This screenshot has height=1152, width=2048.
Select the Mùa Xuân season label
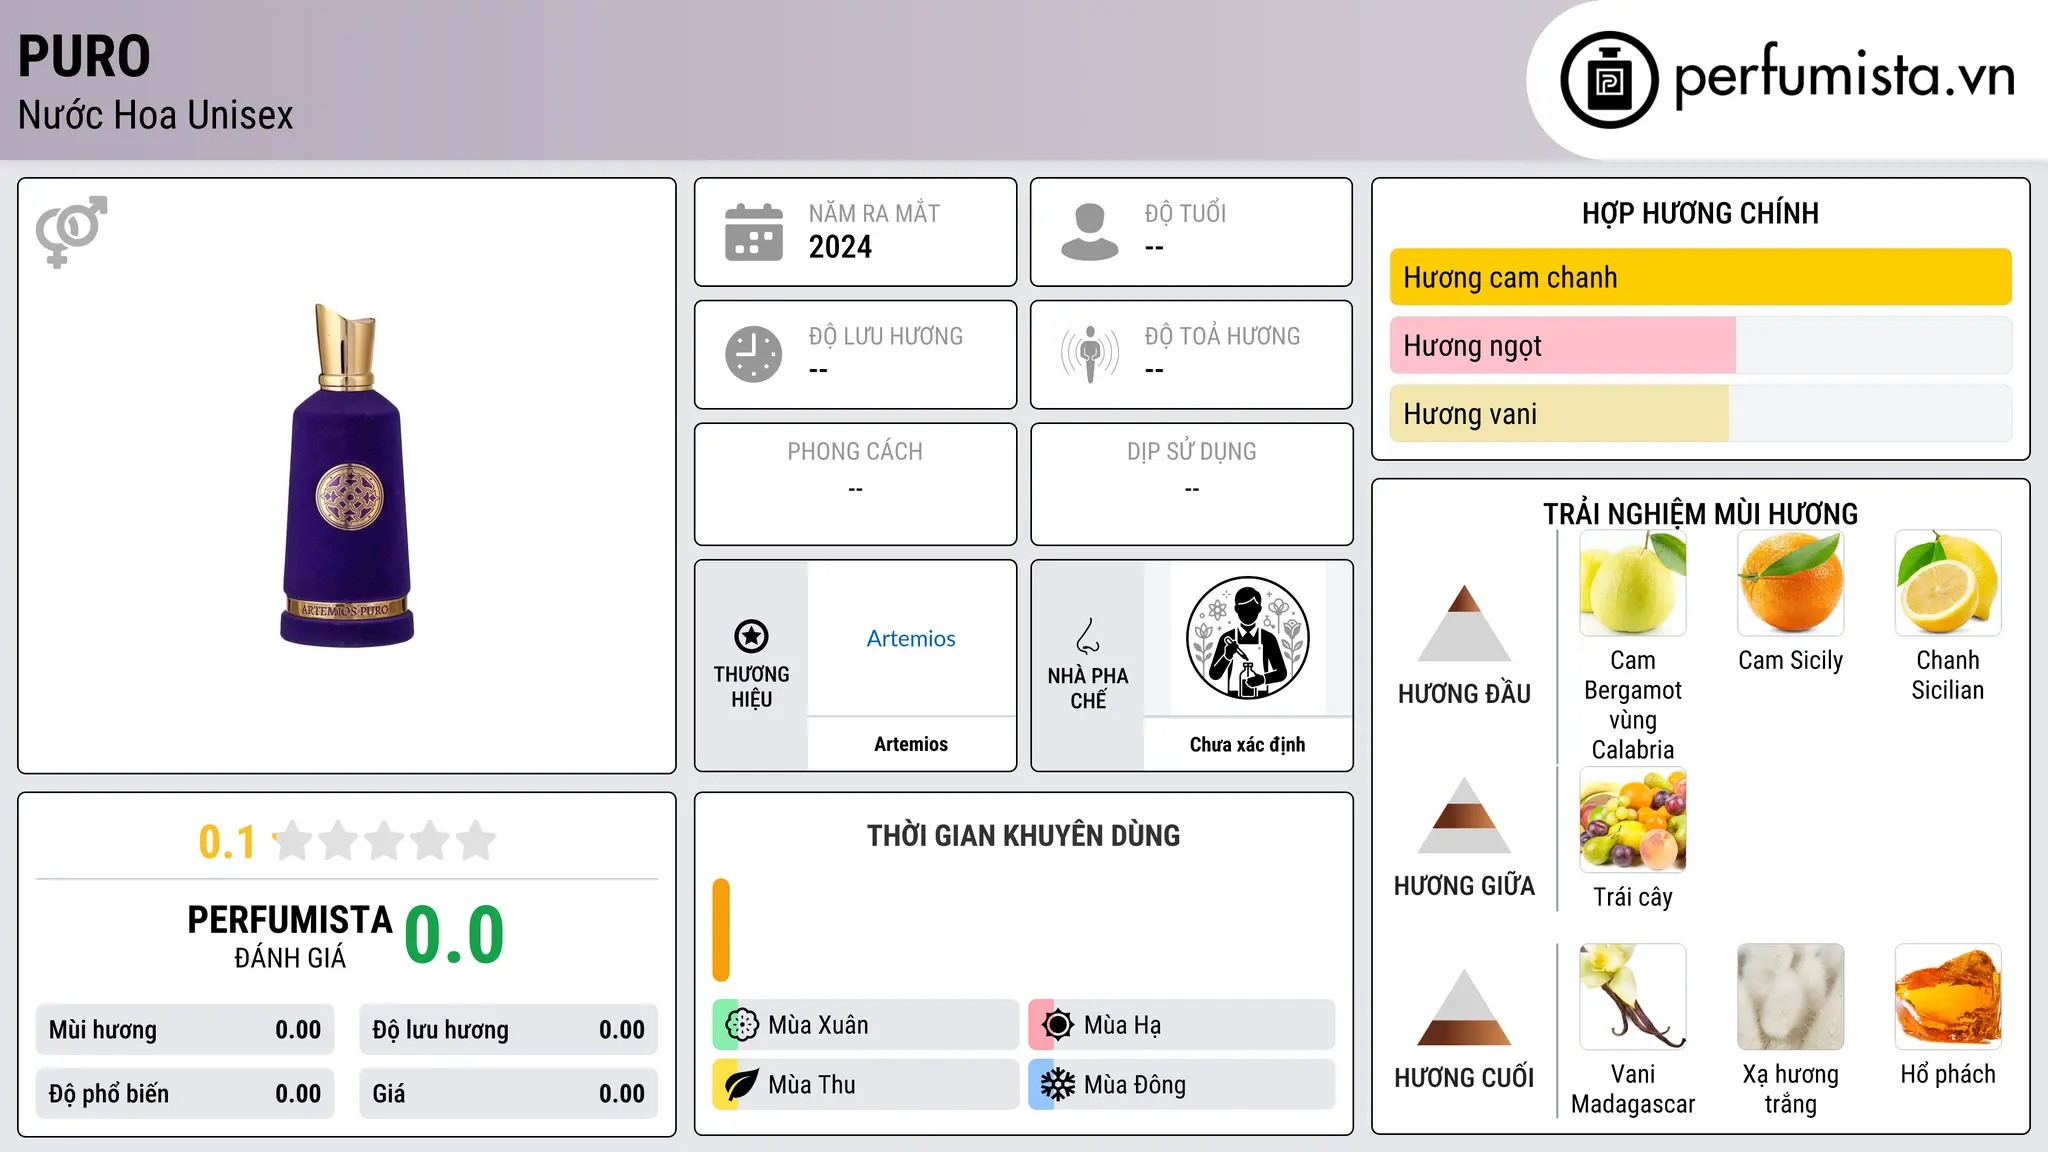tap(818, 1025)
